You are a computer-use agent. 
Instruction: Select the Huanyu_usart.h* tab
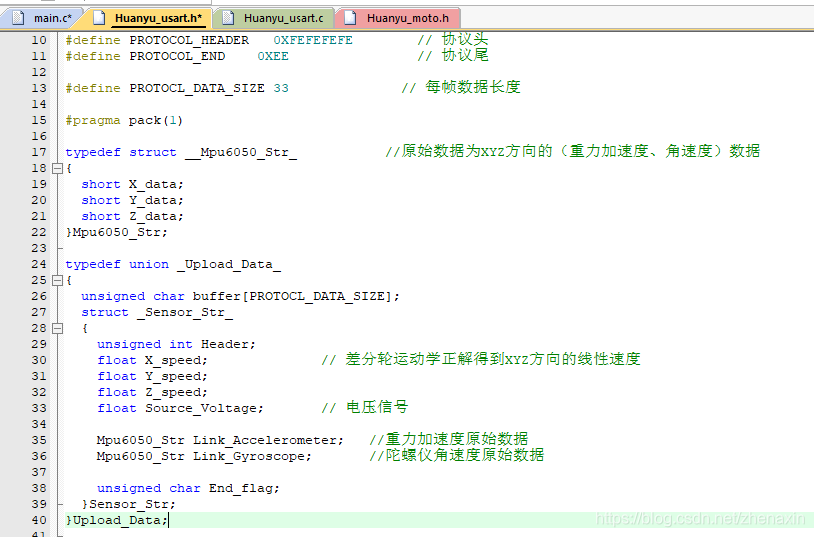(148, 18)
